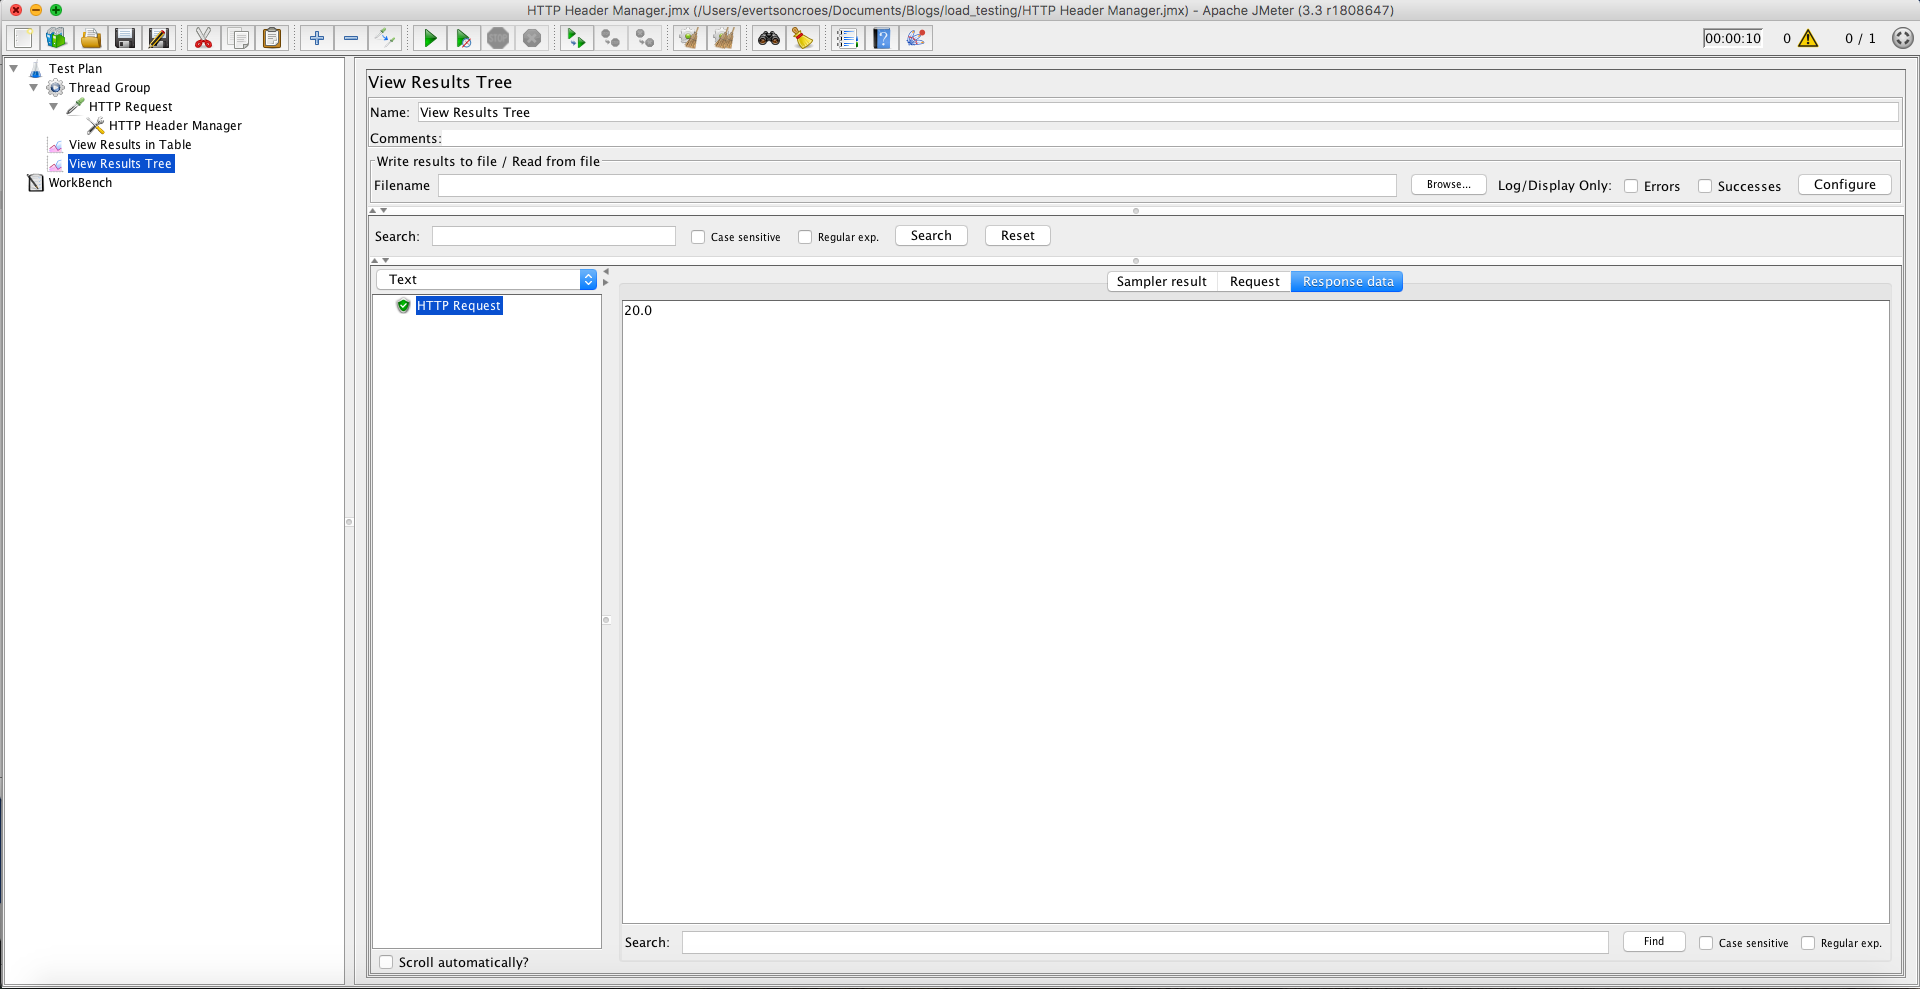Click the Clear All icon
The image size is (1920, 989).
(x=723, y=38)
